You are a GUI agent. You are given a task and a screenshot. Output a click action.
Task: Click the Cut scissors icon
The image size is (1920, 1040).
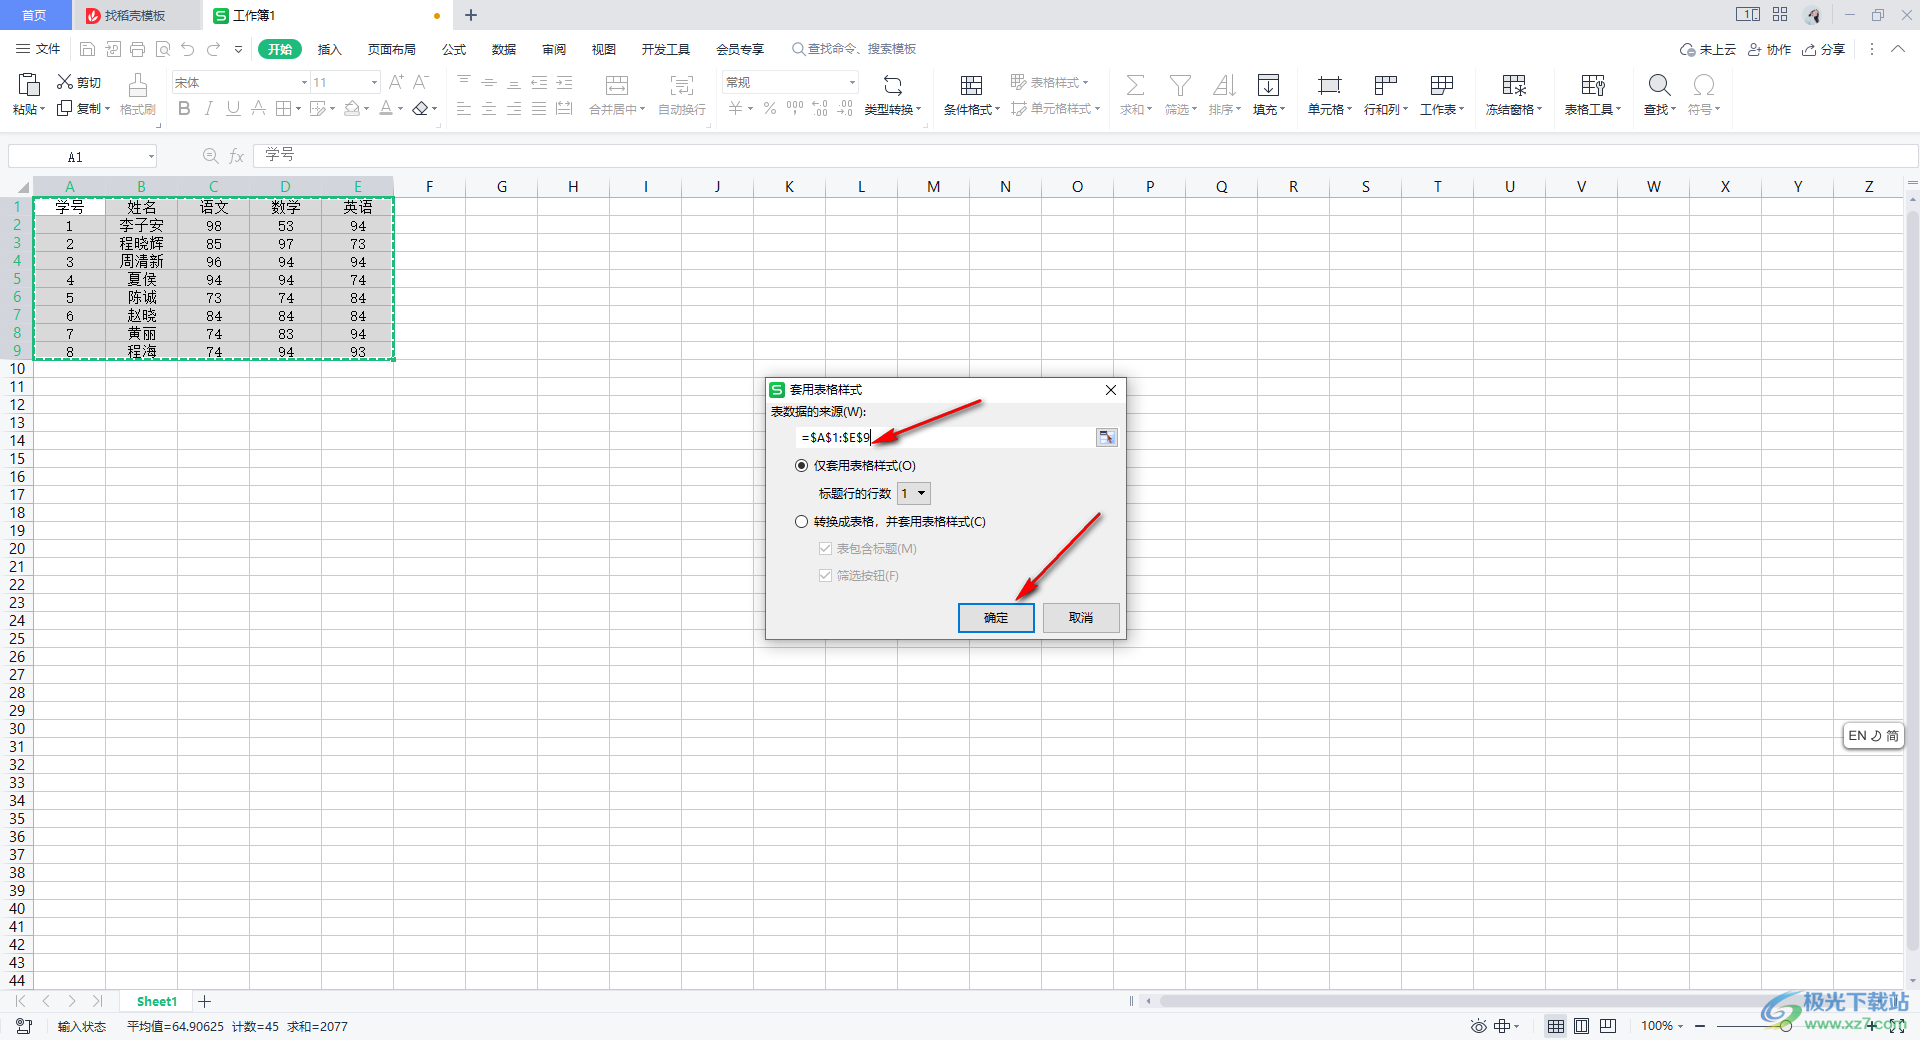(x=65, y=82)
